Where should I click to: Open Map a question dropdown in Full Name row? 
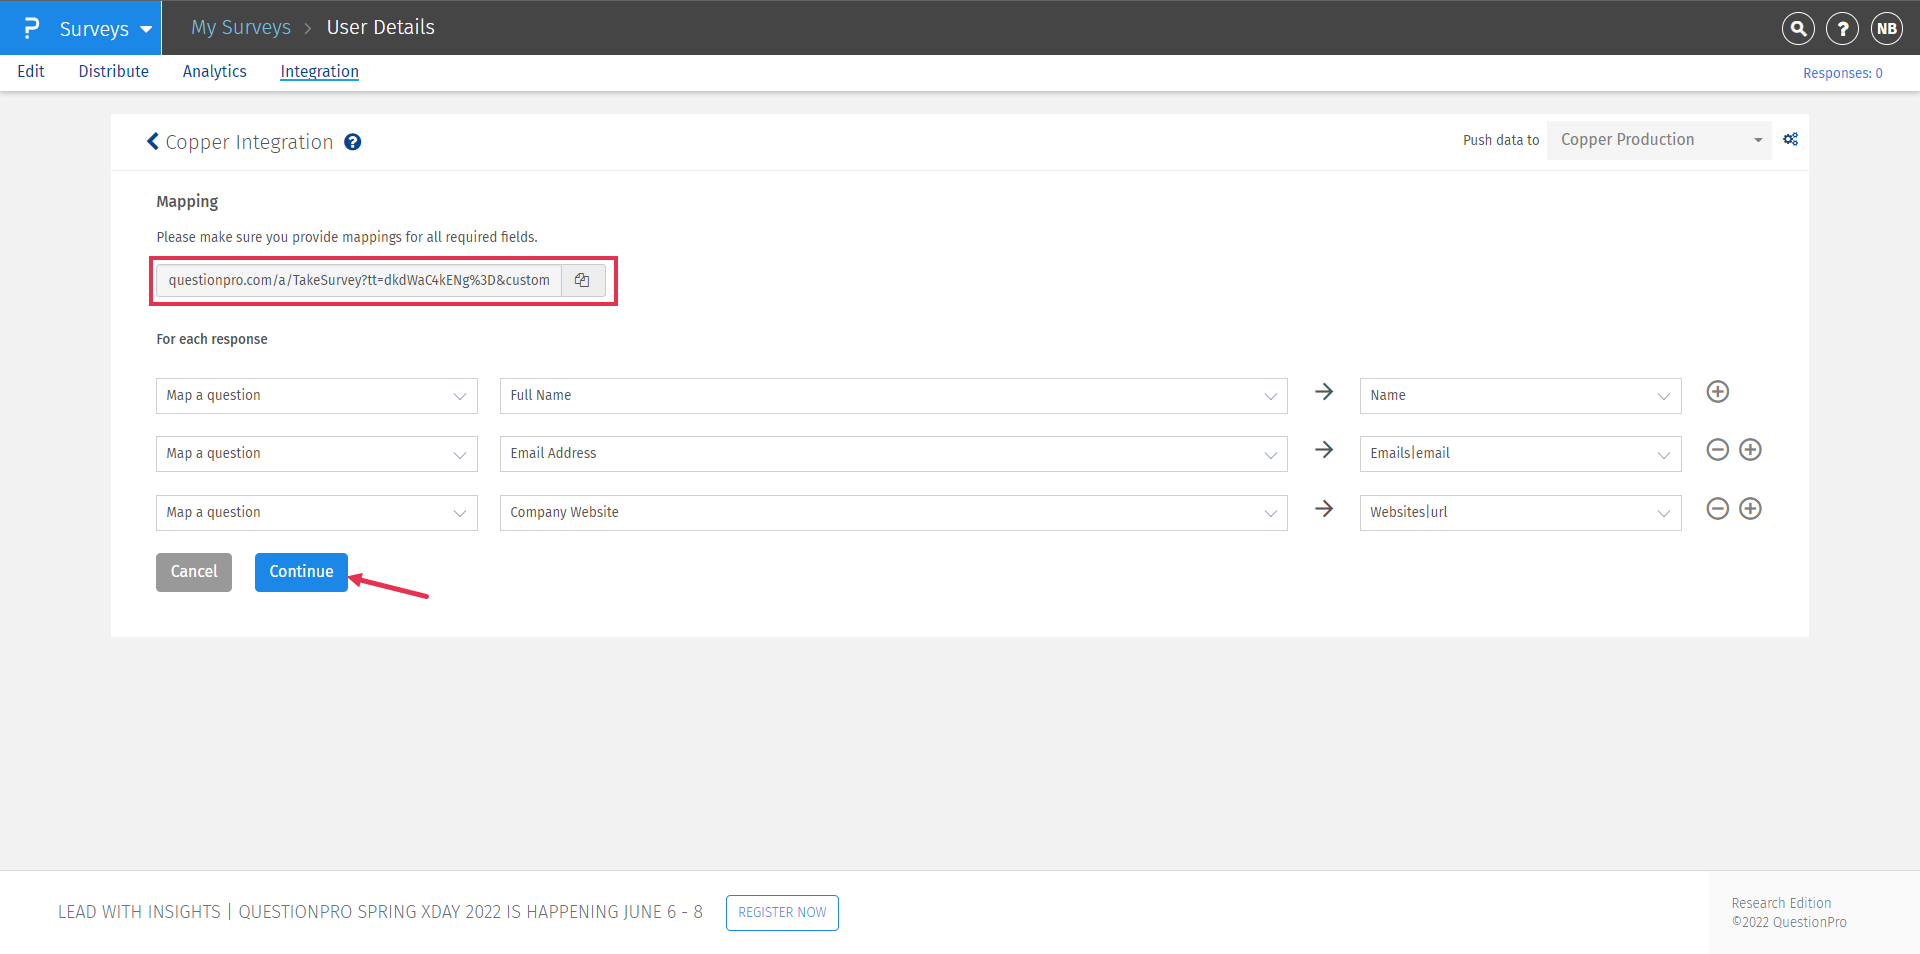[316, 396]
